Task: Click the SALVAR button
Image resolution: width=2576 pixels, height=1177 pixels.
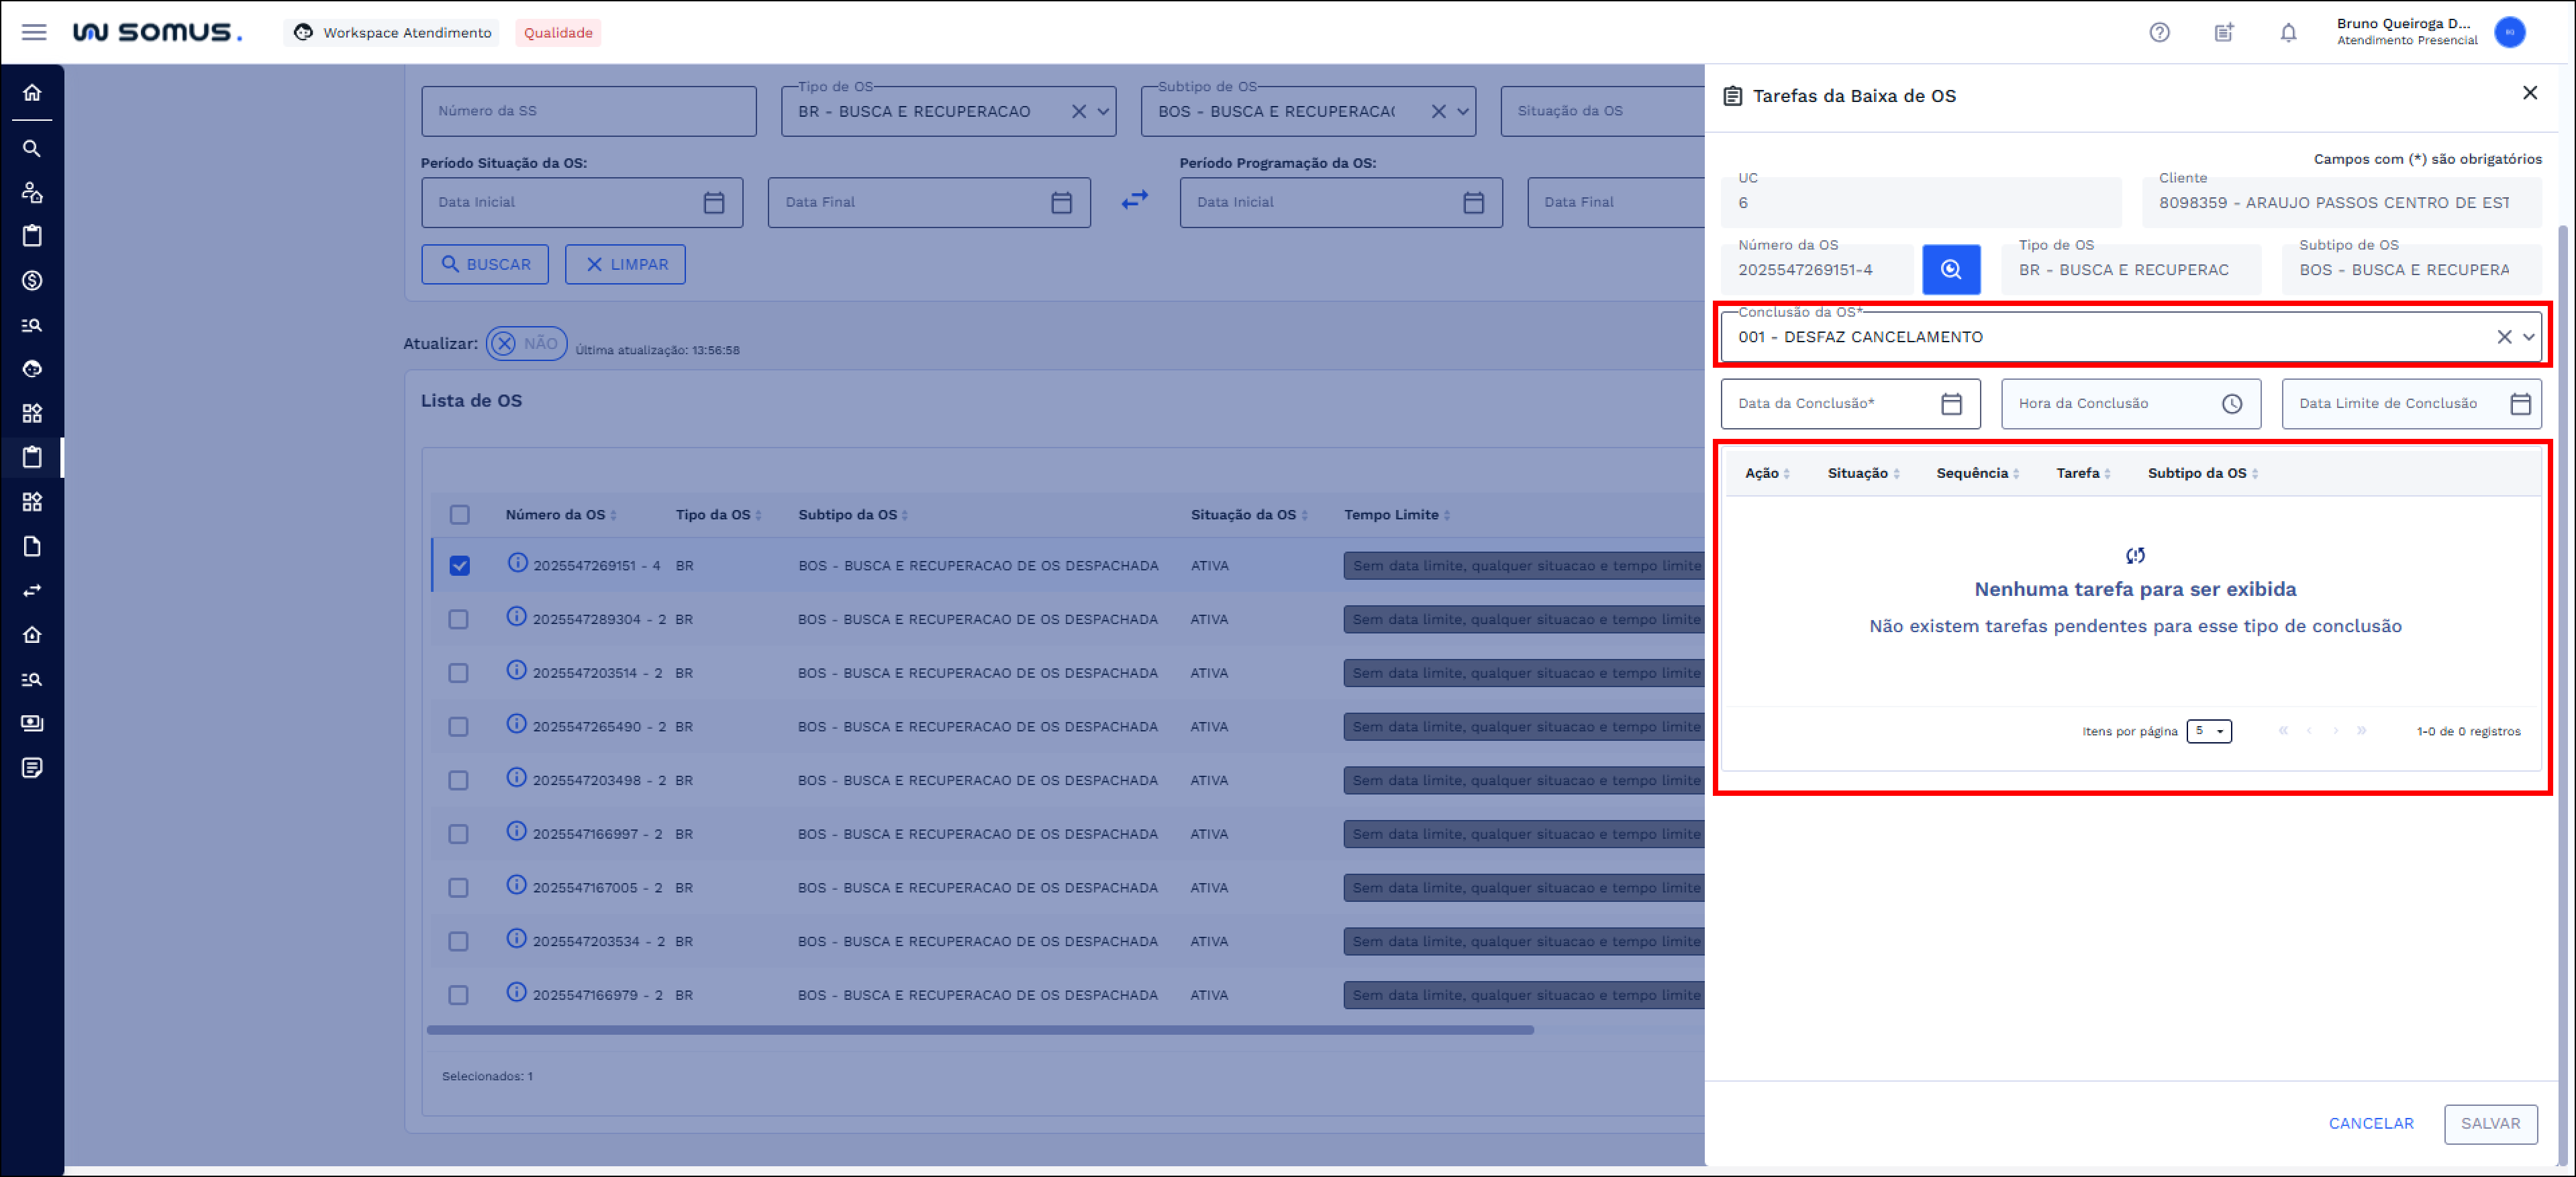Action: point(2491,1123)
